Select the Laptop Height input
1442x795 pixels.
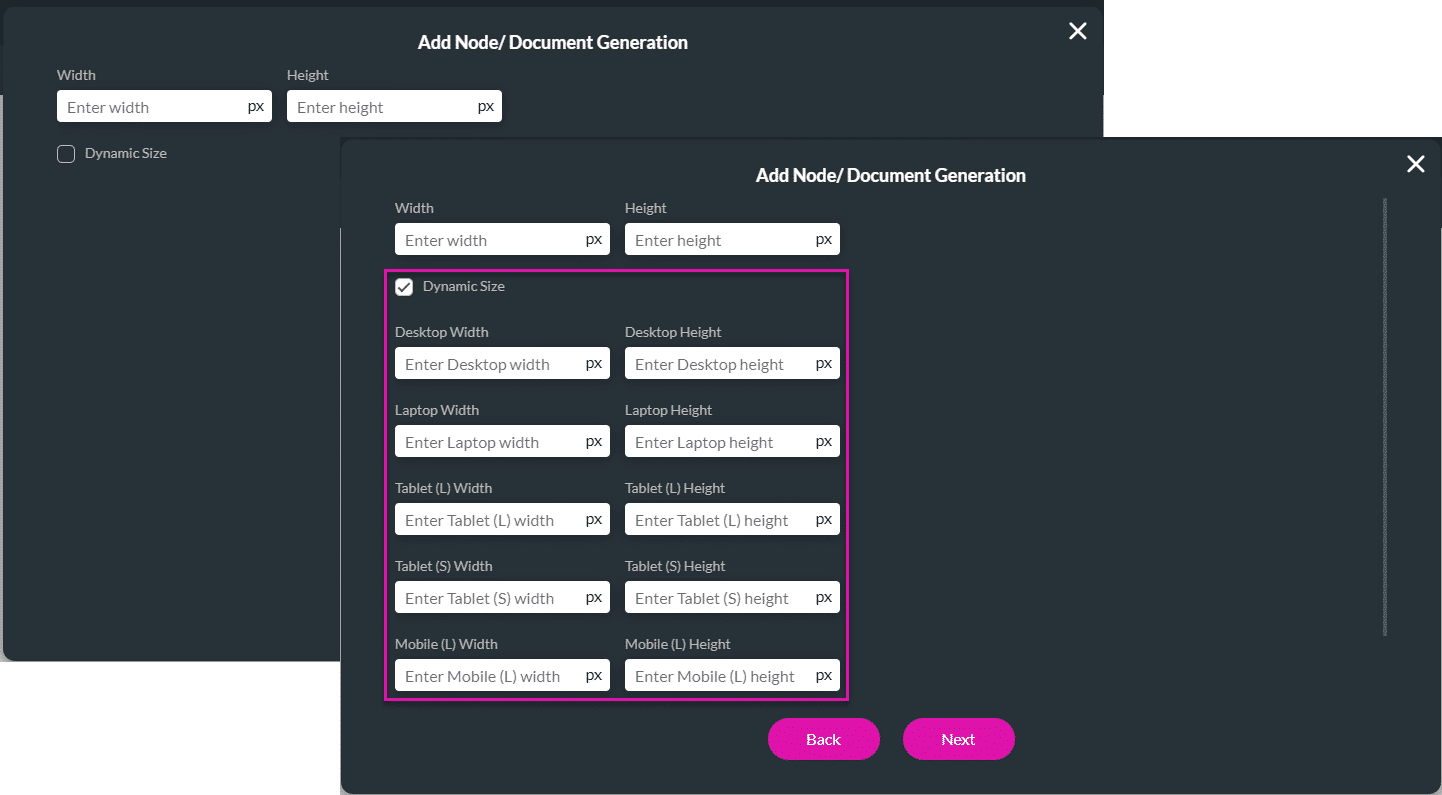pos(720,442)
